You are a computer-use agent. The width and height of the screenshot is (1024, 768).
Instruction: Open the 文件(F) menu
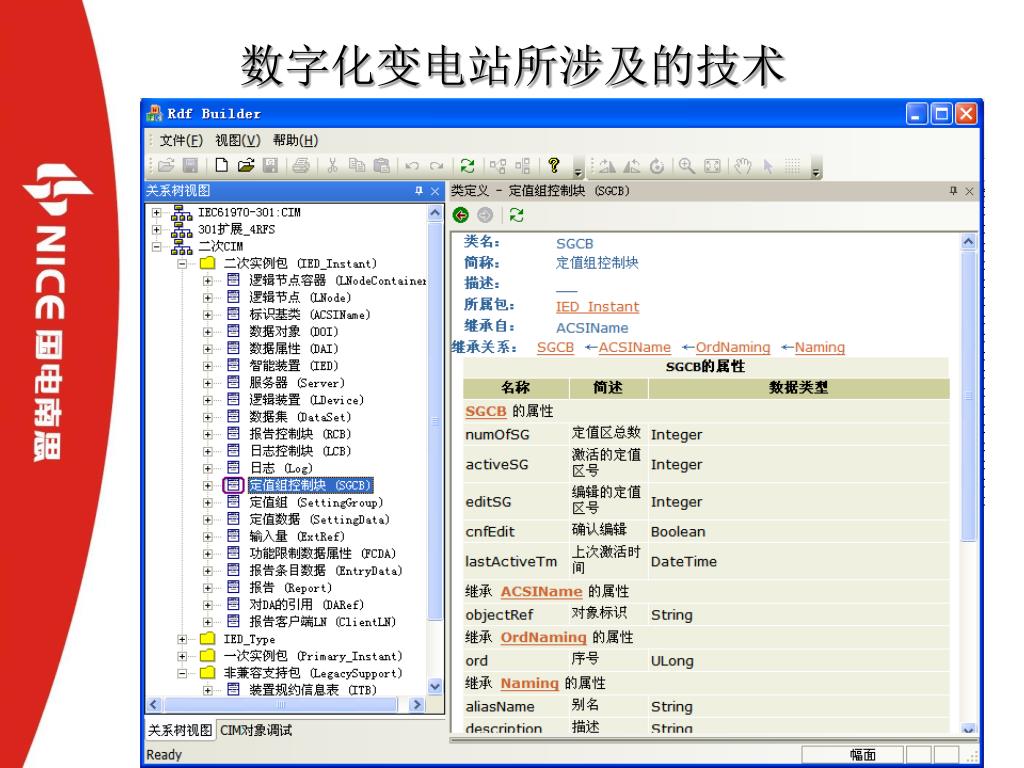[x=181, y=140]
